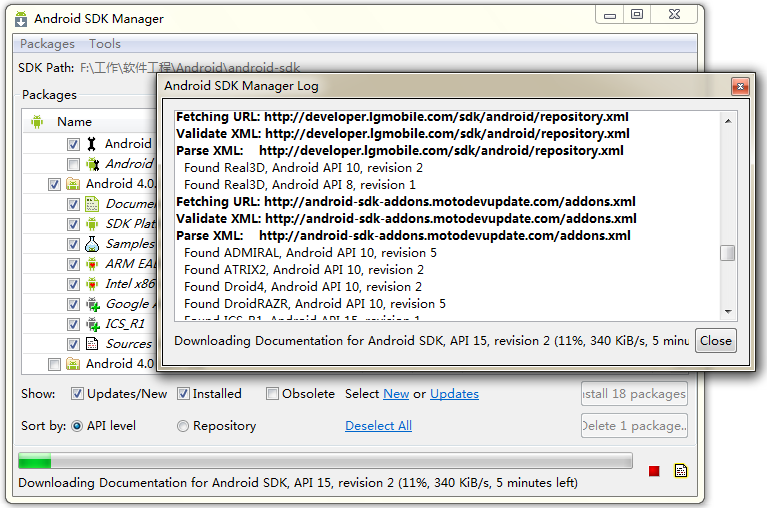The image size is (767, 508).
Task: Click the log scrollbar up arrow
Action: (728, 121)
